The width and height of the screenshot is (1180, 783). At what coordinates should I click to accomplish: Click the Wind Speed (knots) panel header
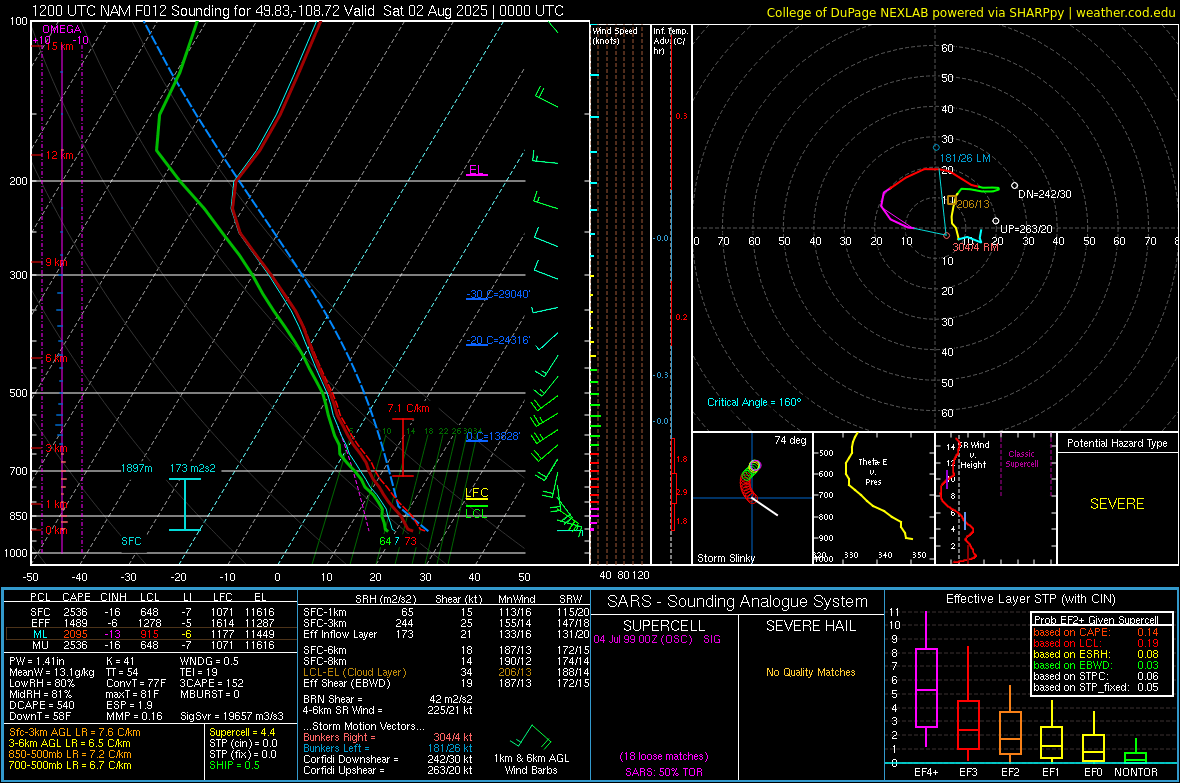(615, 35)
